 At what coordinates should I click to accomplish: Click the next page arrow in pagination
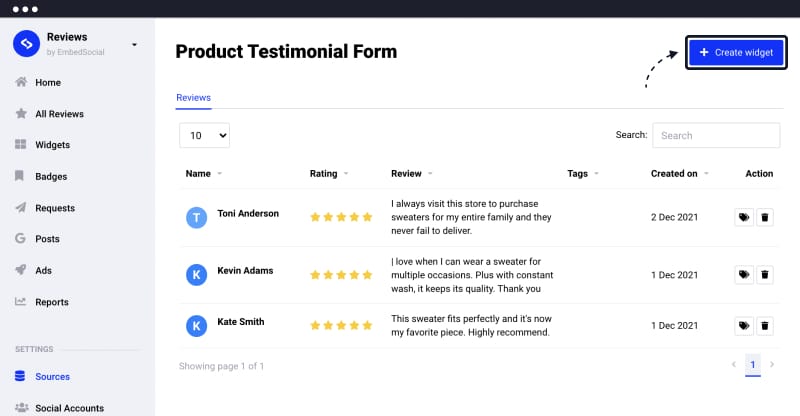coord(772,364)
